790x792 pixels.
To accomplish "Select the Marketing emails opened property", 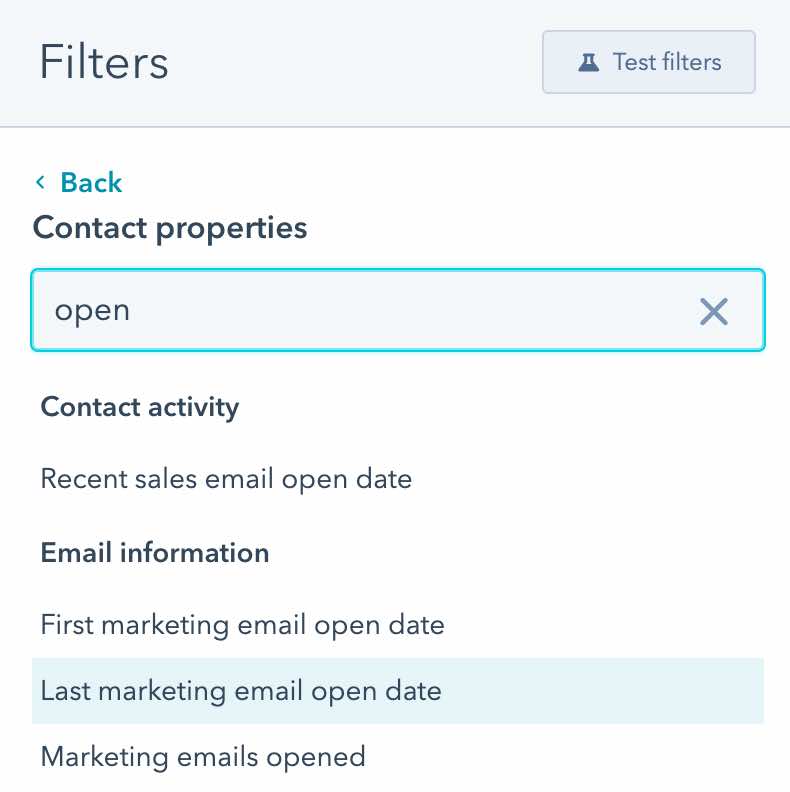I will click(203, 757).
